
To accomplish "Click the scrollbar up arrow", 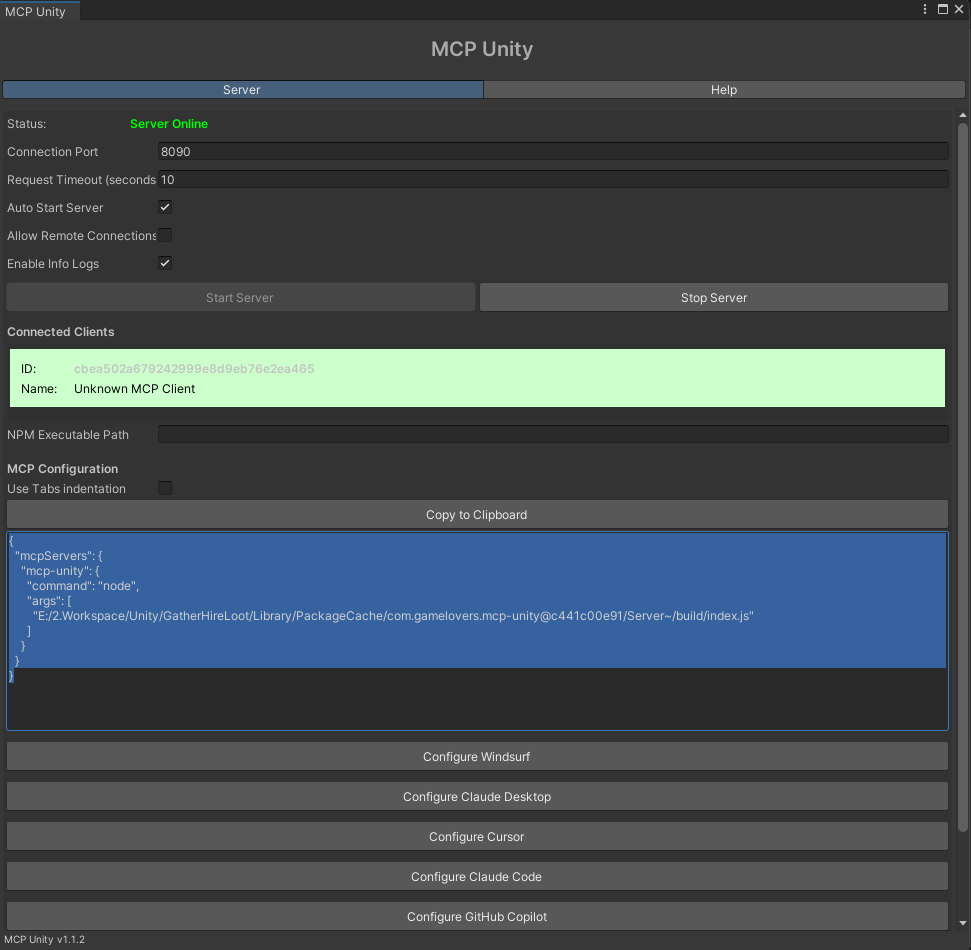I will [x=962, y=116].
